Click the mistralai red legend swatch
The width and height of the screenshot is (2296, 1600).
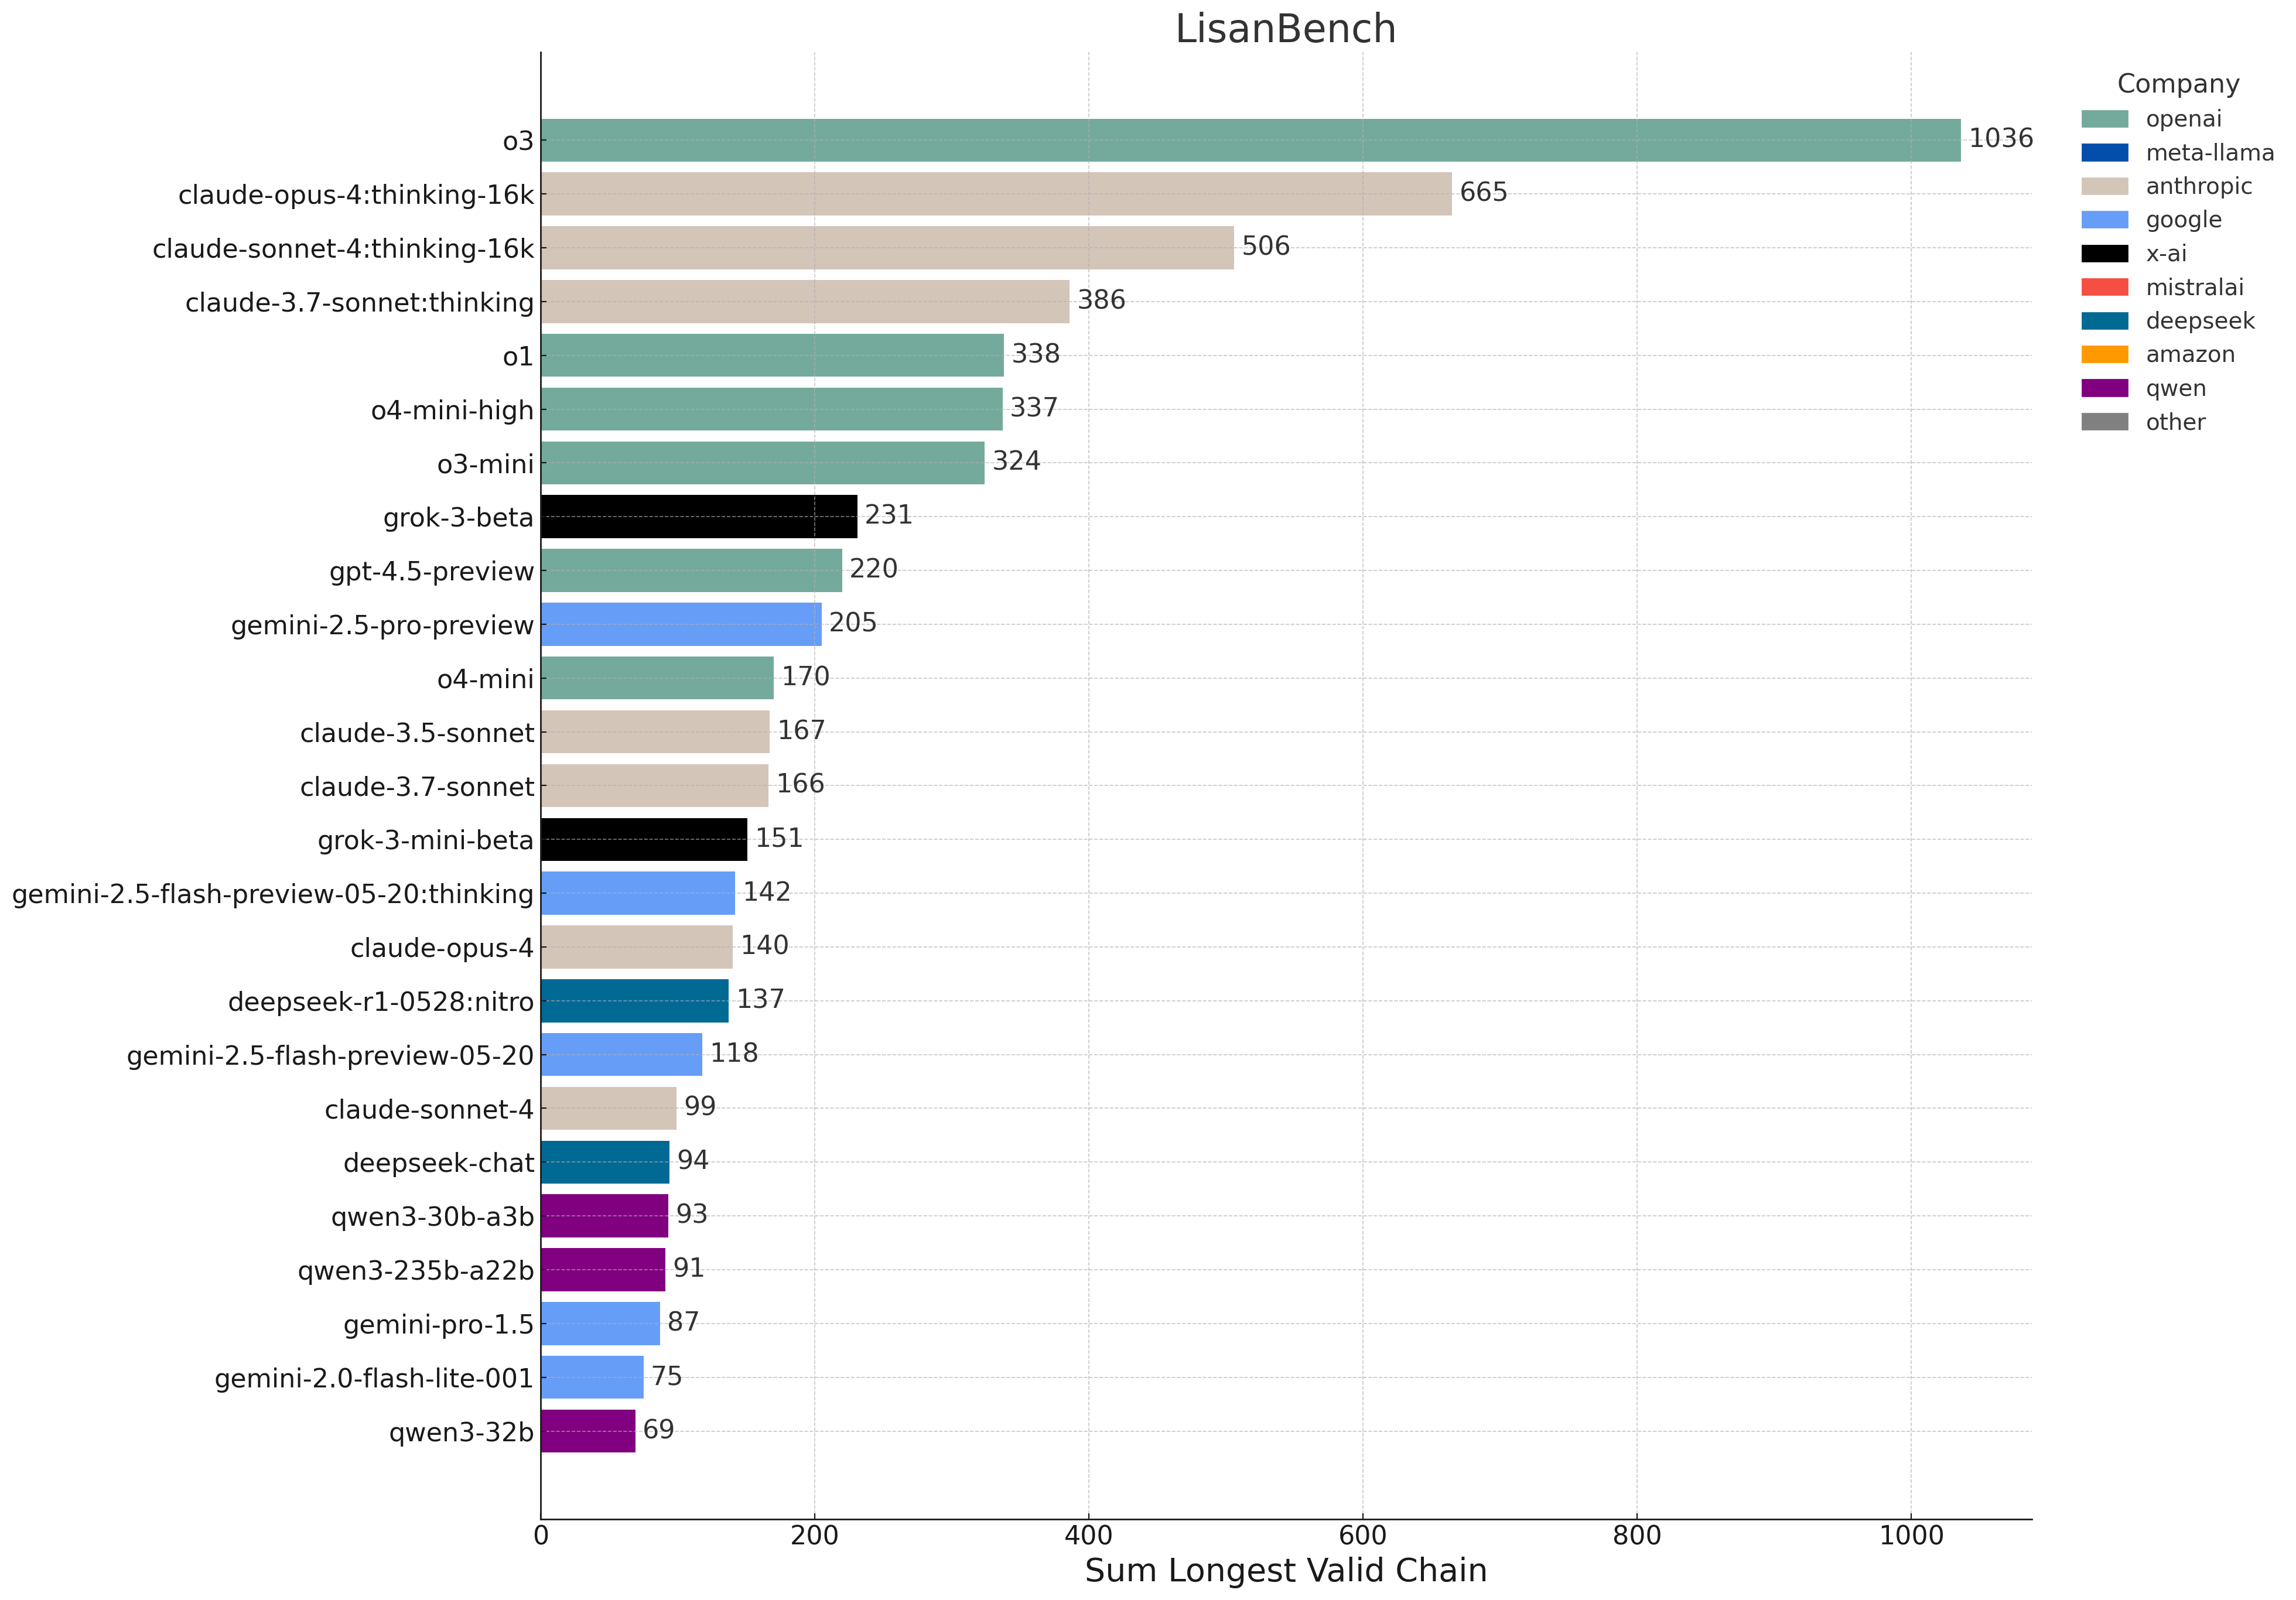point(2104,287)
